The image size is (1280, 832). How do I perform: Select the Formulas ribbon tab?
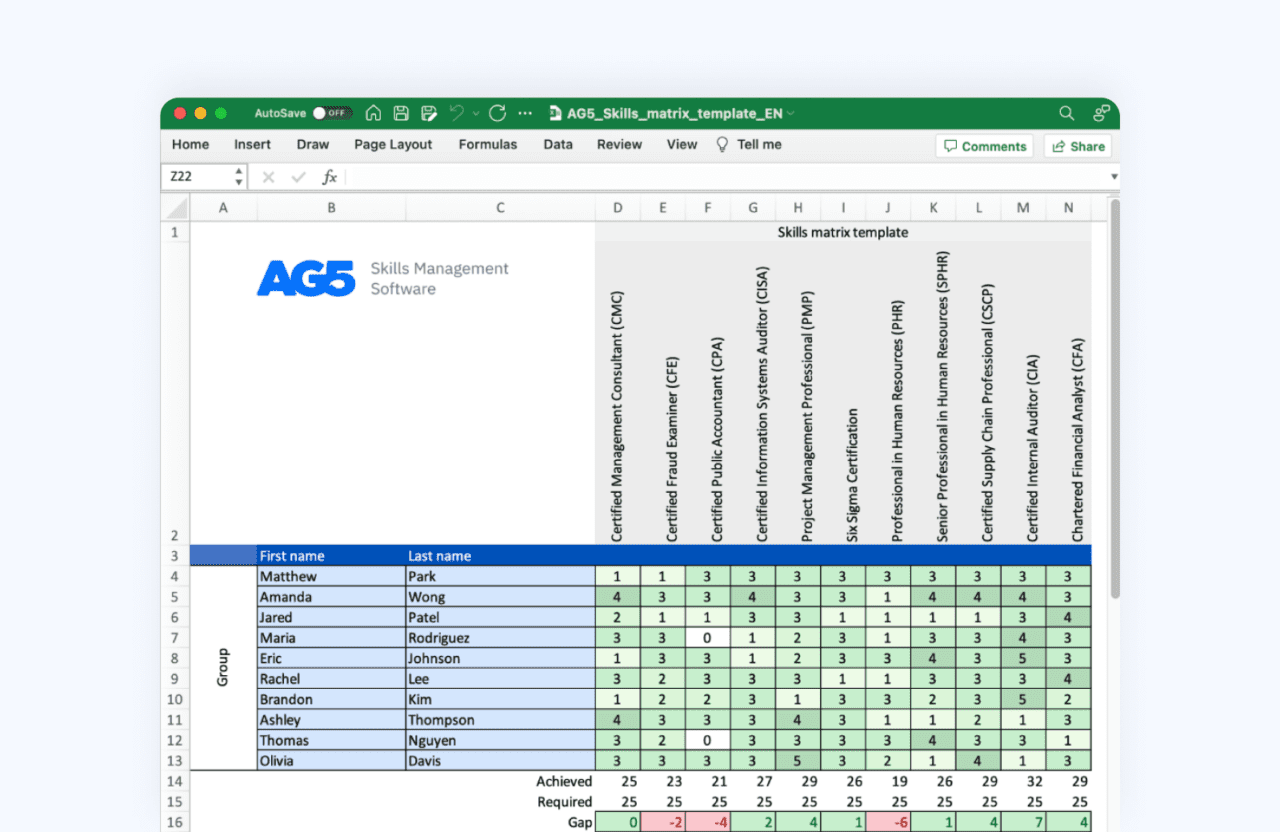coord(487,144)
